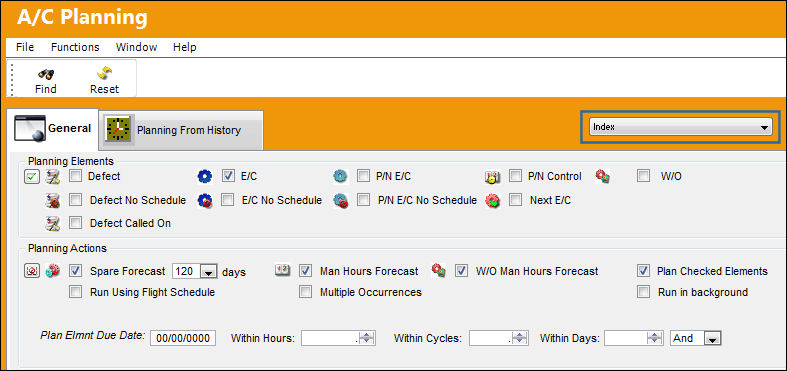This screenshot has width=787, height=371.
Task: Tick the Next E/C checkbox
Action: [515, 200]
